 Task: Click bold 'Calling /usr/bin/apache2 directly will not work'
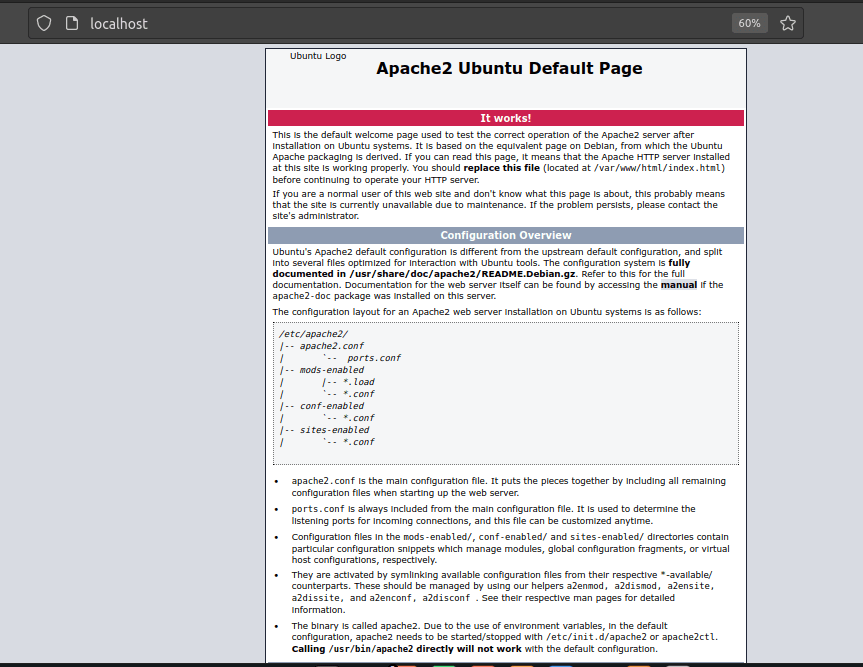(407, 649)
